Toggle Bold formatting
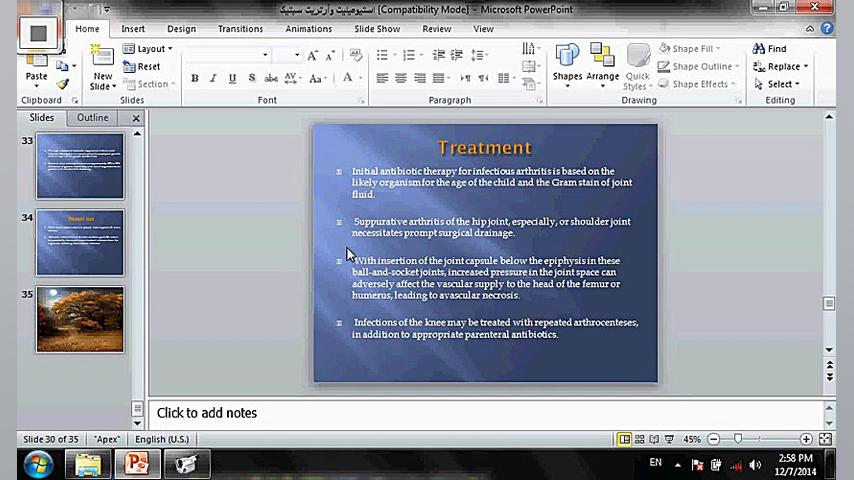The image size is (854, 480). coord(194,78)
